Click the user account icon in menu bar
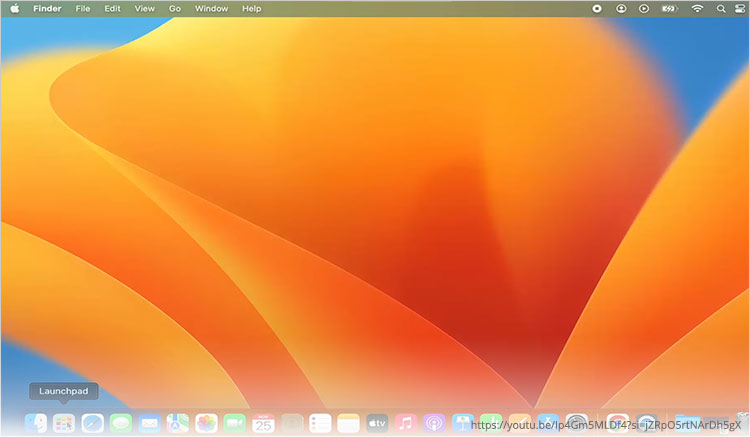The height and width of the screenshot is (437, 750). coord(621,9)
